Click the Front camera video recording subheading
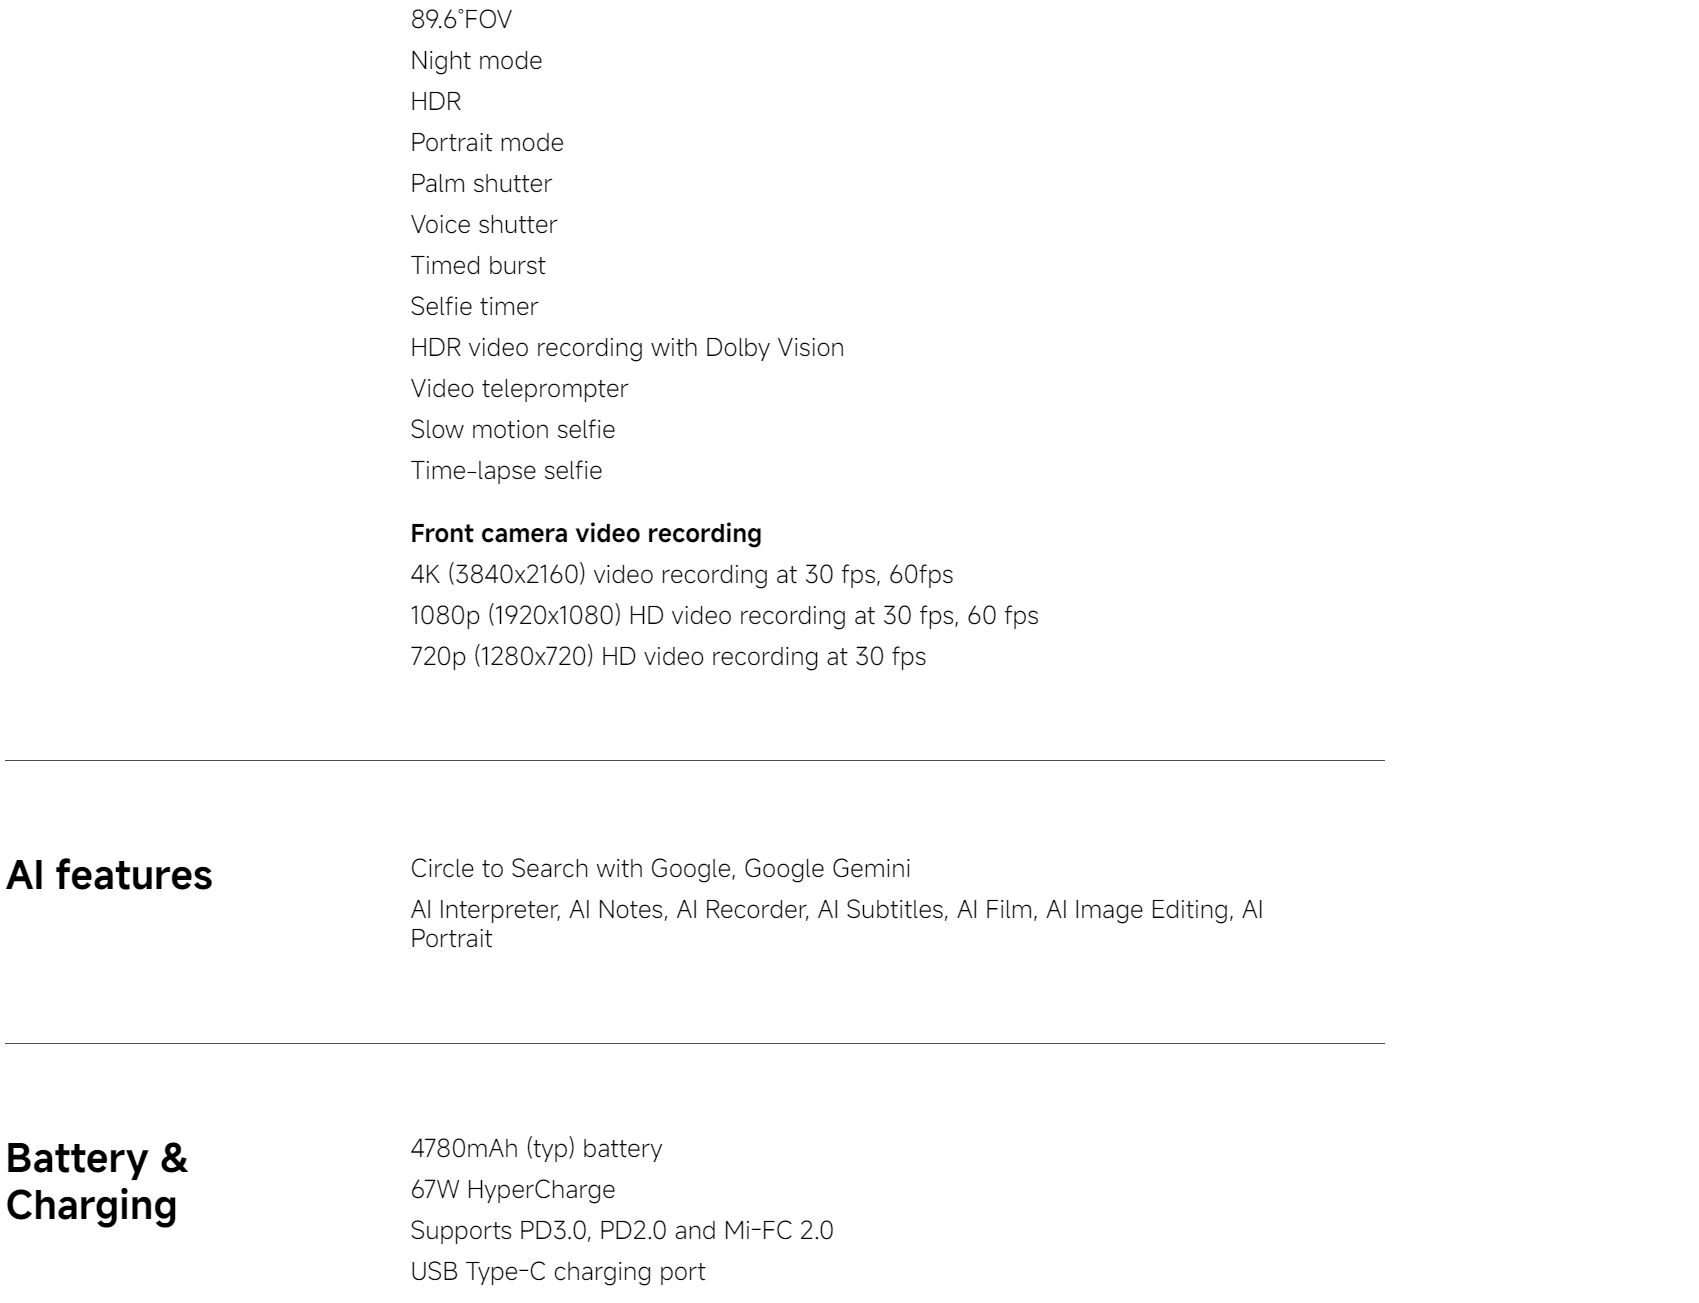The height and width of the screenshot is (1303, 1699). coord(585,534)
